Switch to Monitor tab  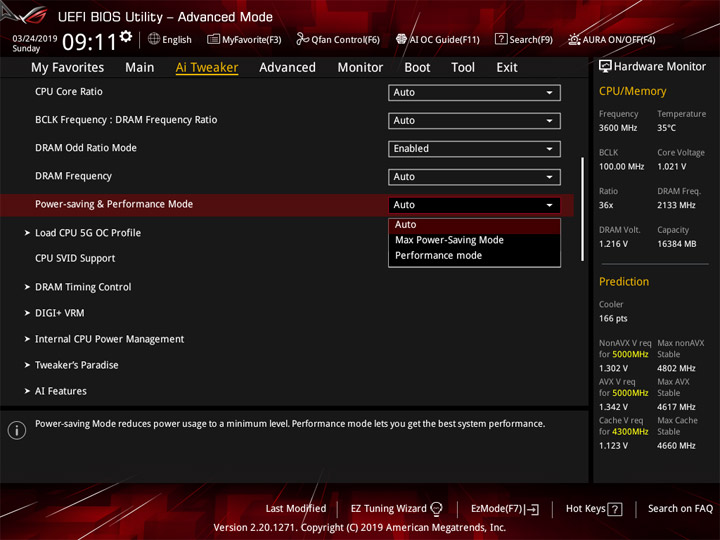(x=360, y=68)
